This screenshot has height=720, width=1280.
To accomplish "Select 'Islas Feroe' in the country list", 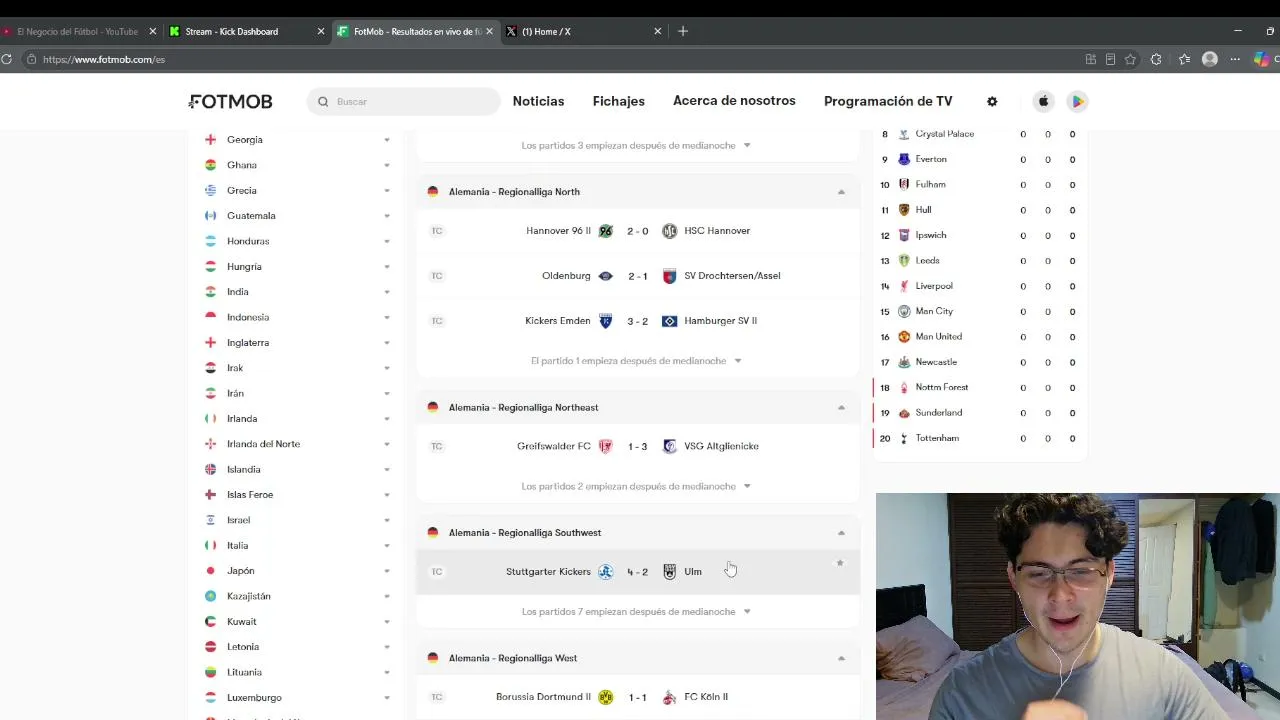I will [250, 495].
